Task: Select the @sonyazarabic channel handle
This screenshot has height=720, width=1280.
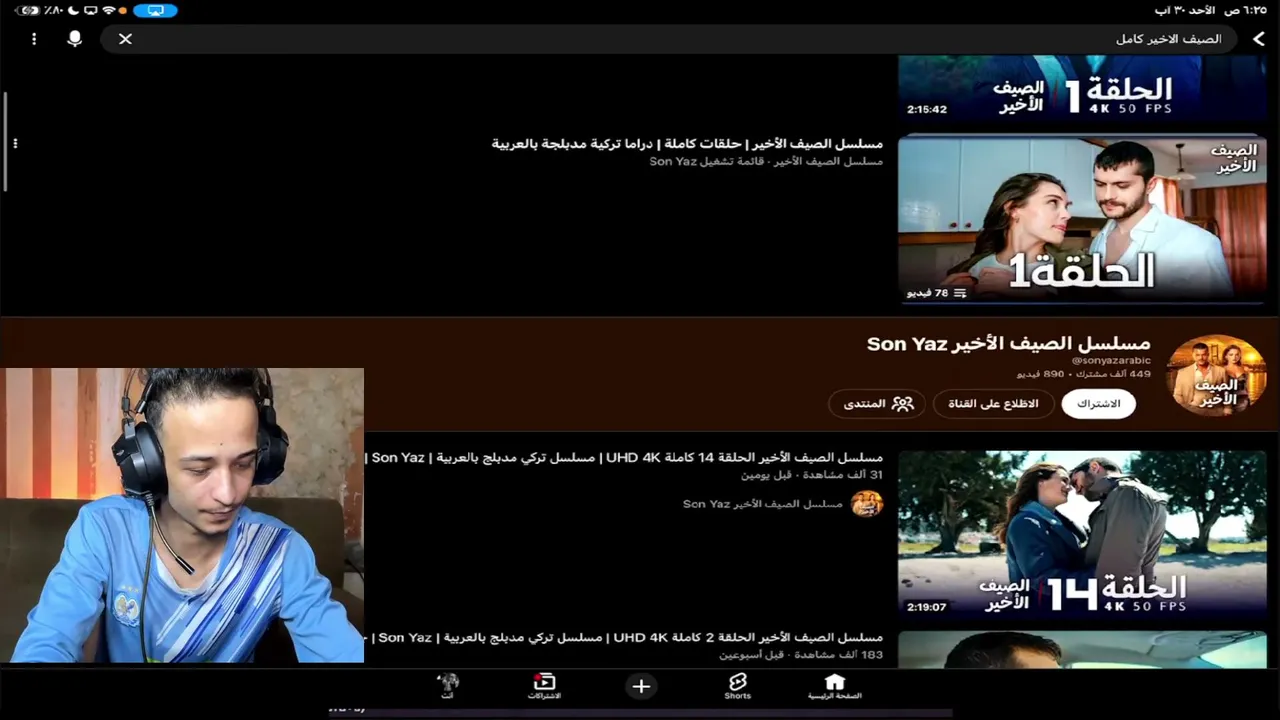Action: point(1111,360)
